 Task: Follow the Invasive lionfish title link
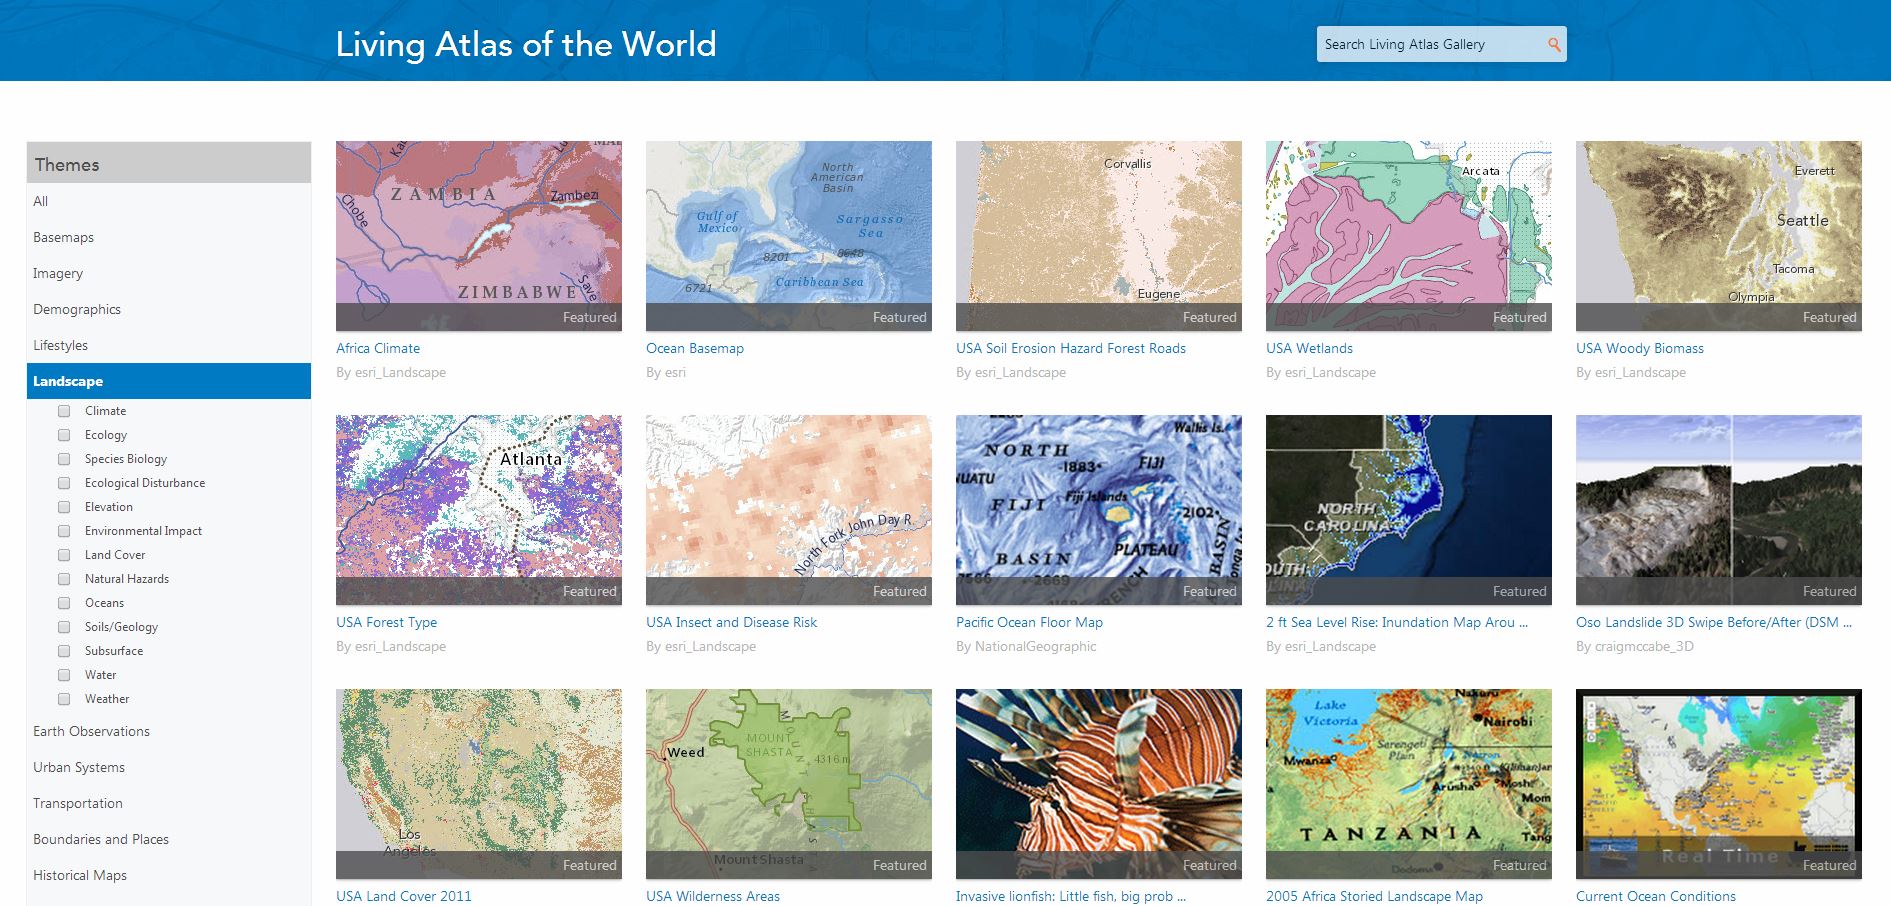(x=1071, y=896)
